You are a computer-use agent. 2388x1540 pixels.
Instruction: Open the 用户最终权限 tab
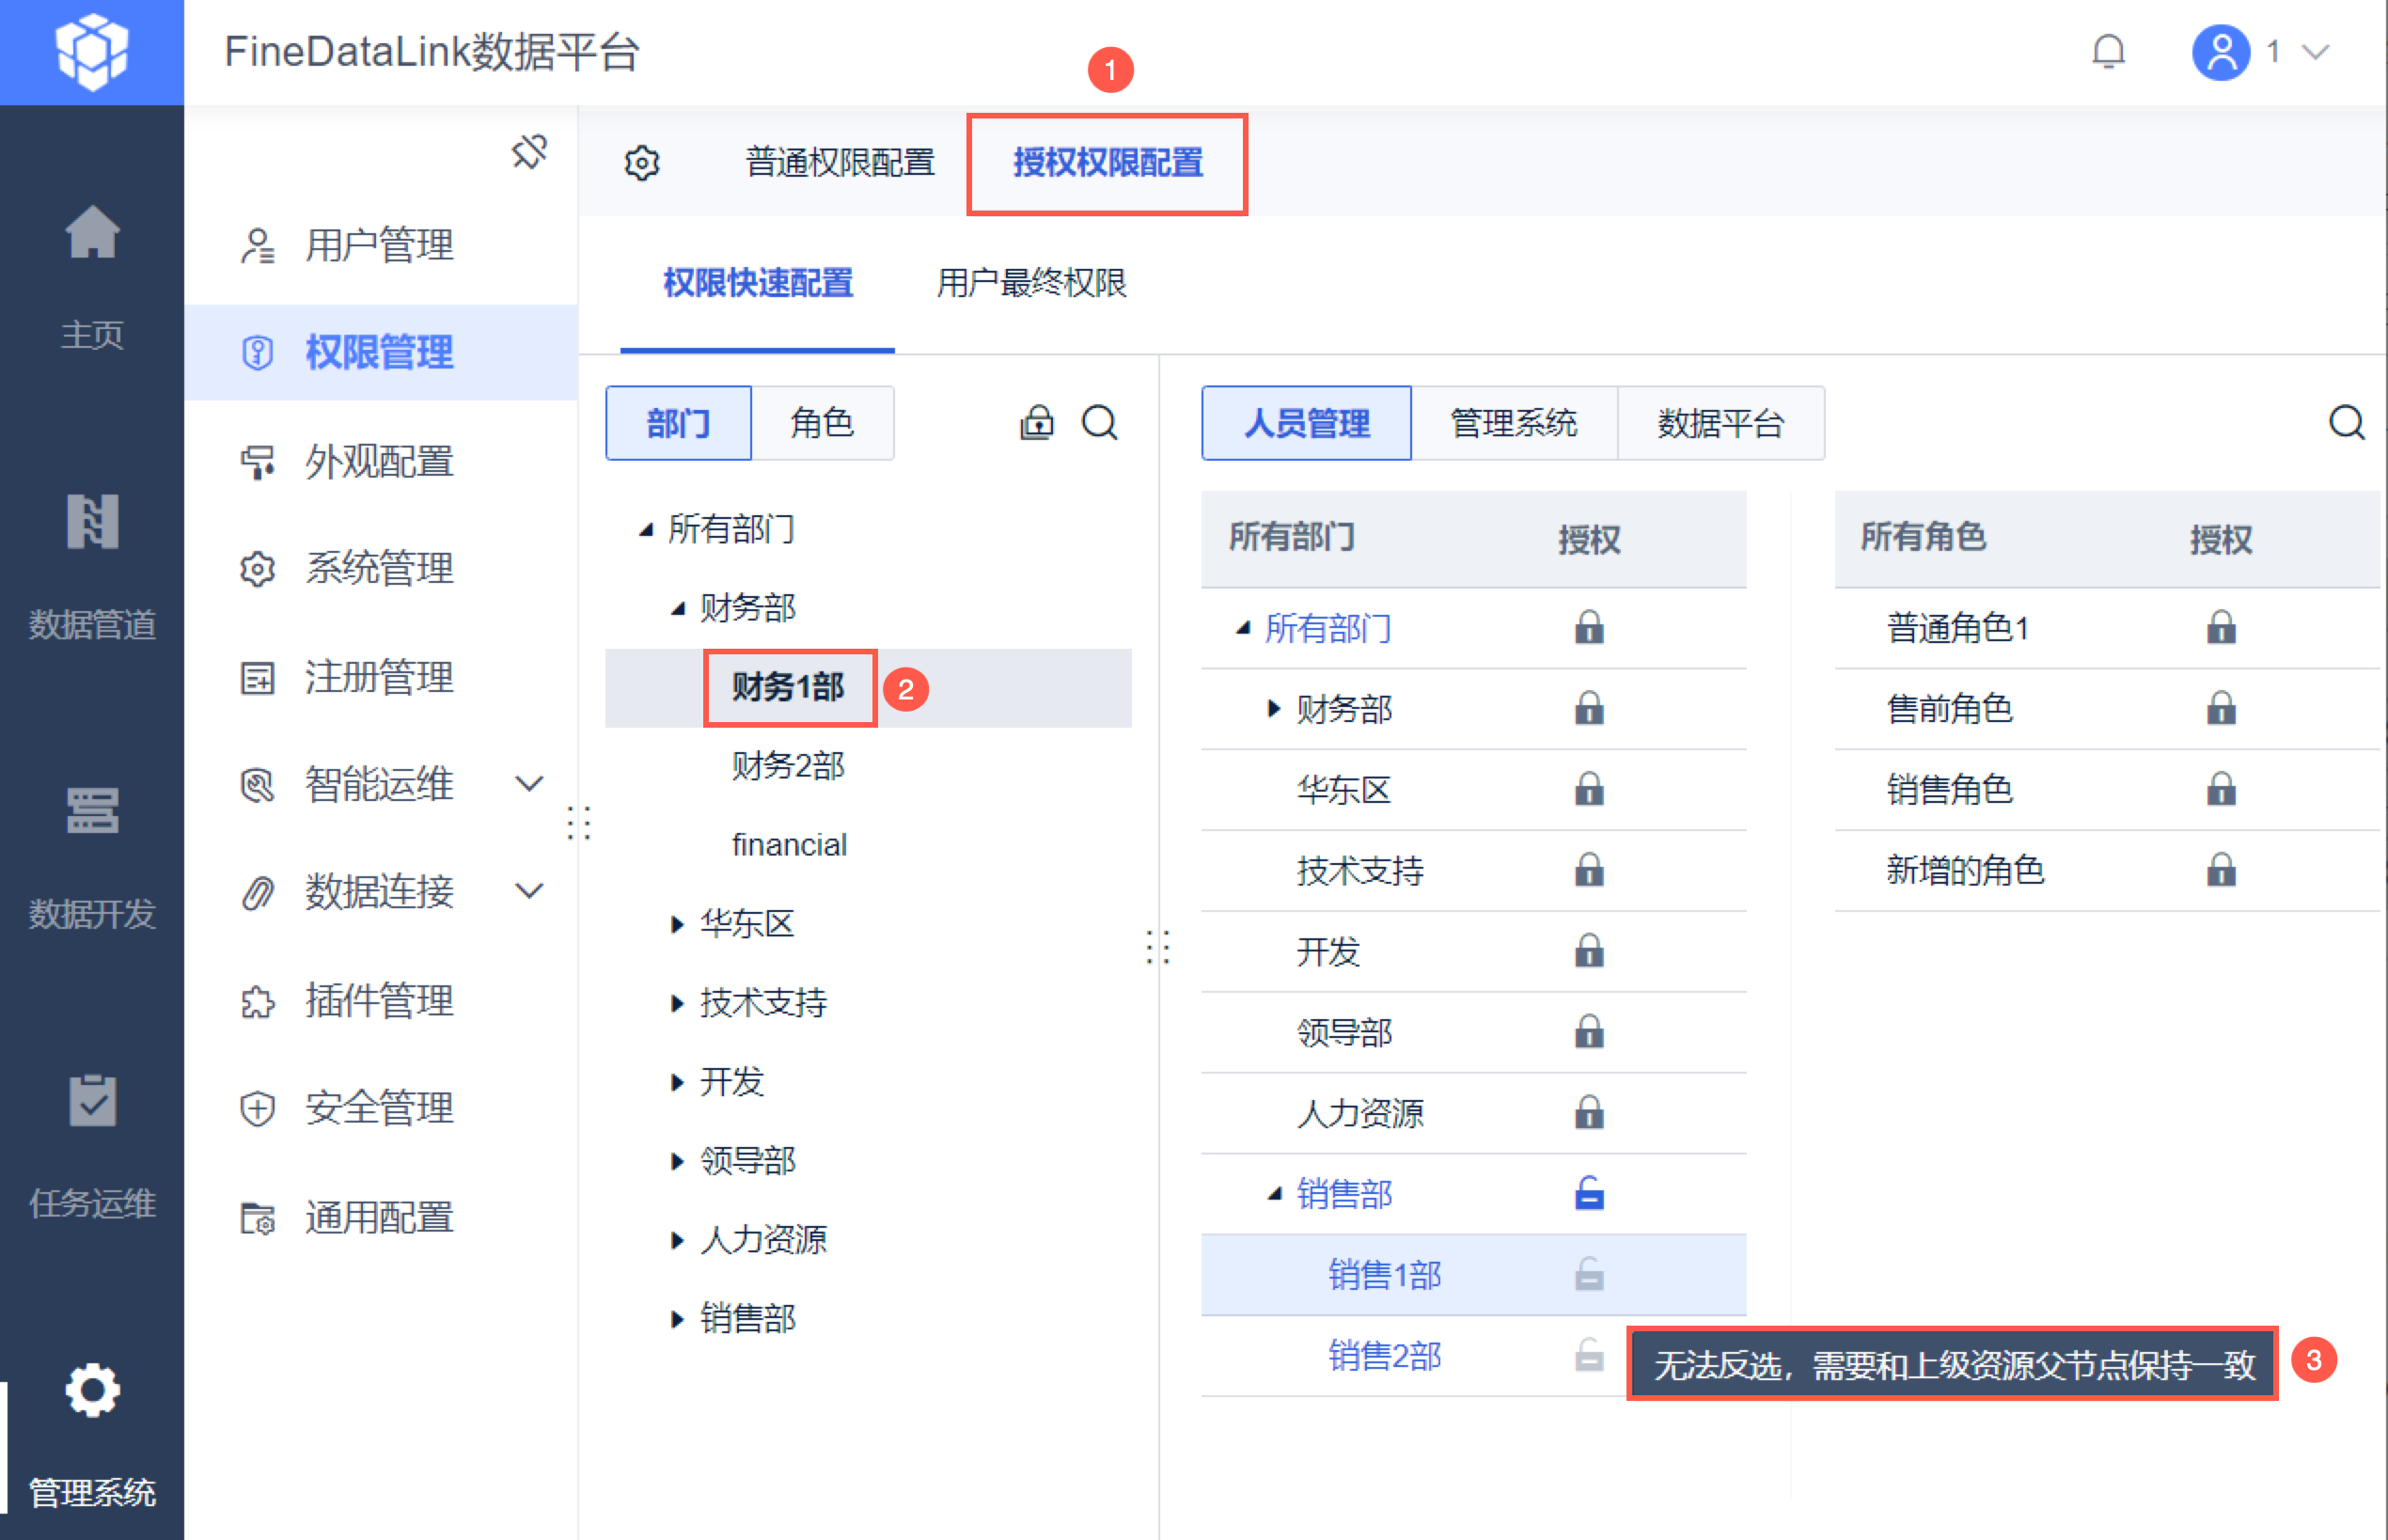pos(1030,283)
